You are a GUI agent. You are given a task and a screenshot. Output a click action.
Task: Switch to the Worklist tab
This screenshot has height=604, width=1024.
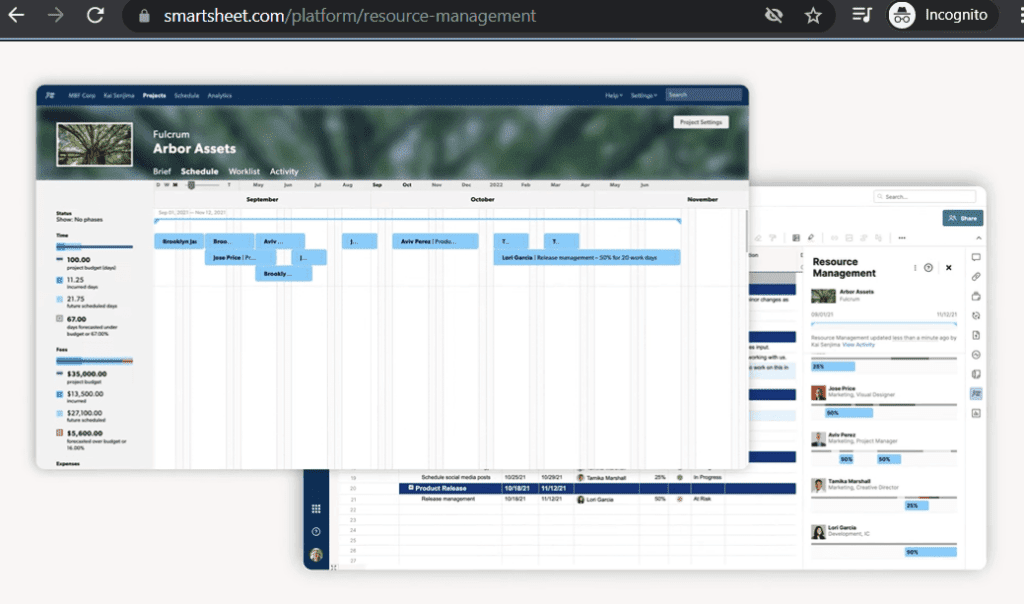point(244,171)
